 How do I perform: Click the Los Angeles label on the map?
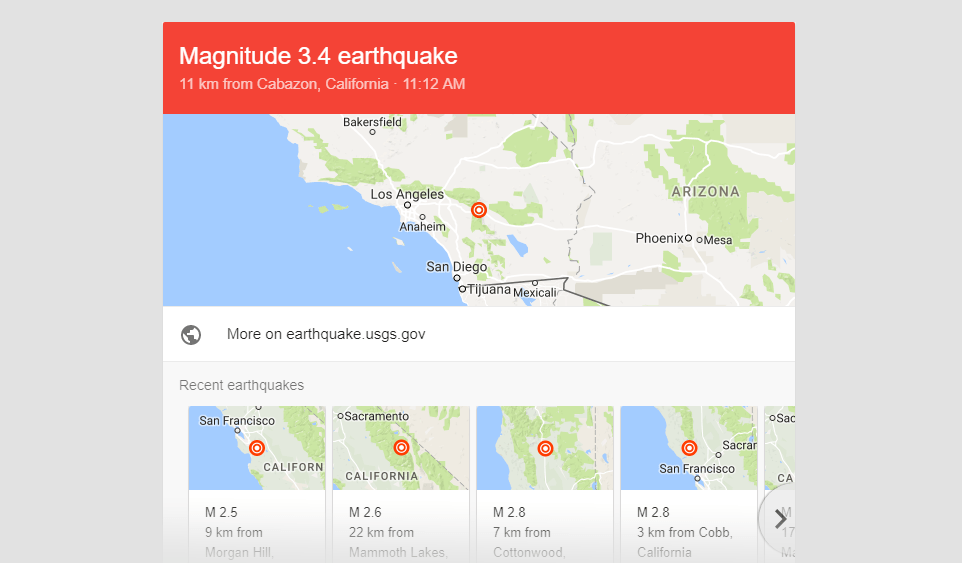coord(407,194)
